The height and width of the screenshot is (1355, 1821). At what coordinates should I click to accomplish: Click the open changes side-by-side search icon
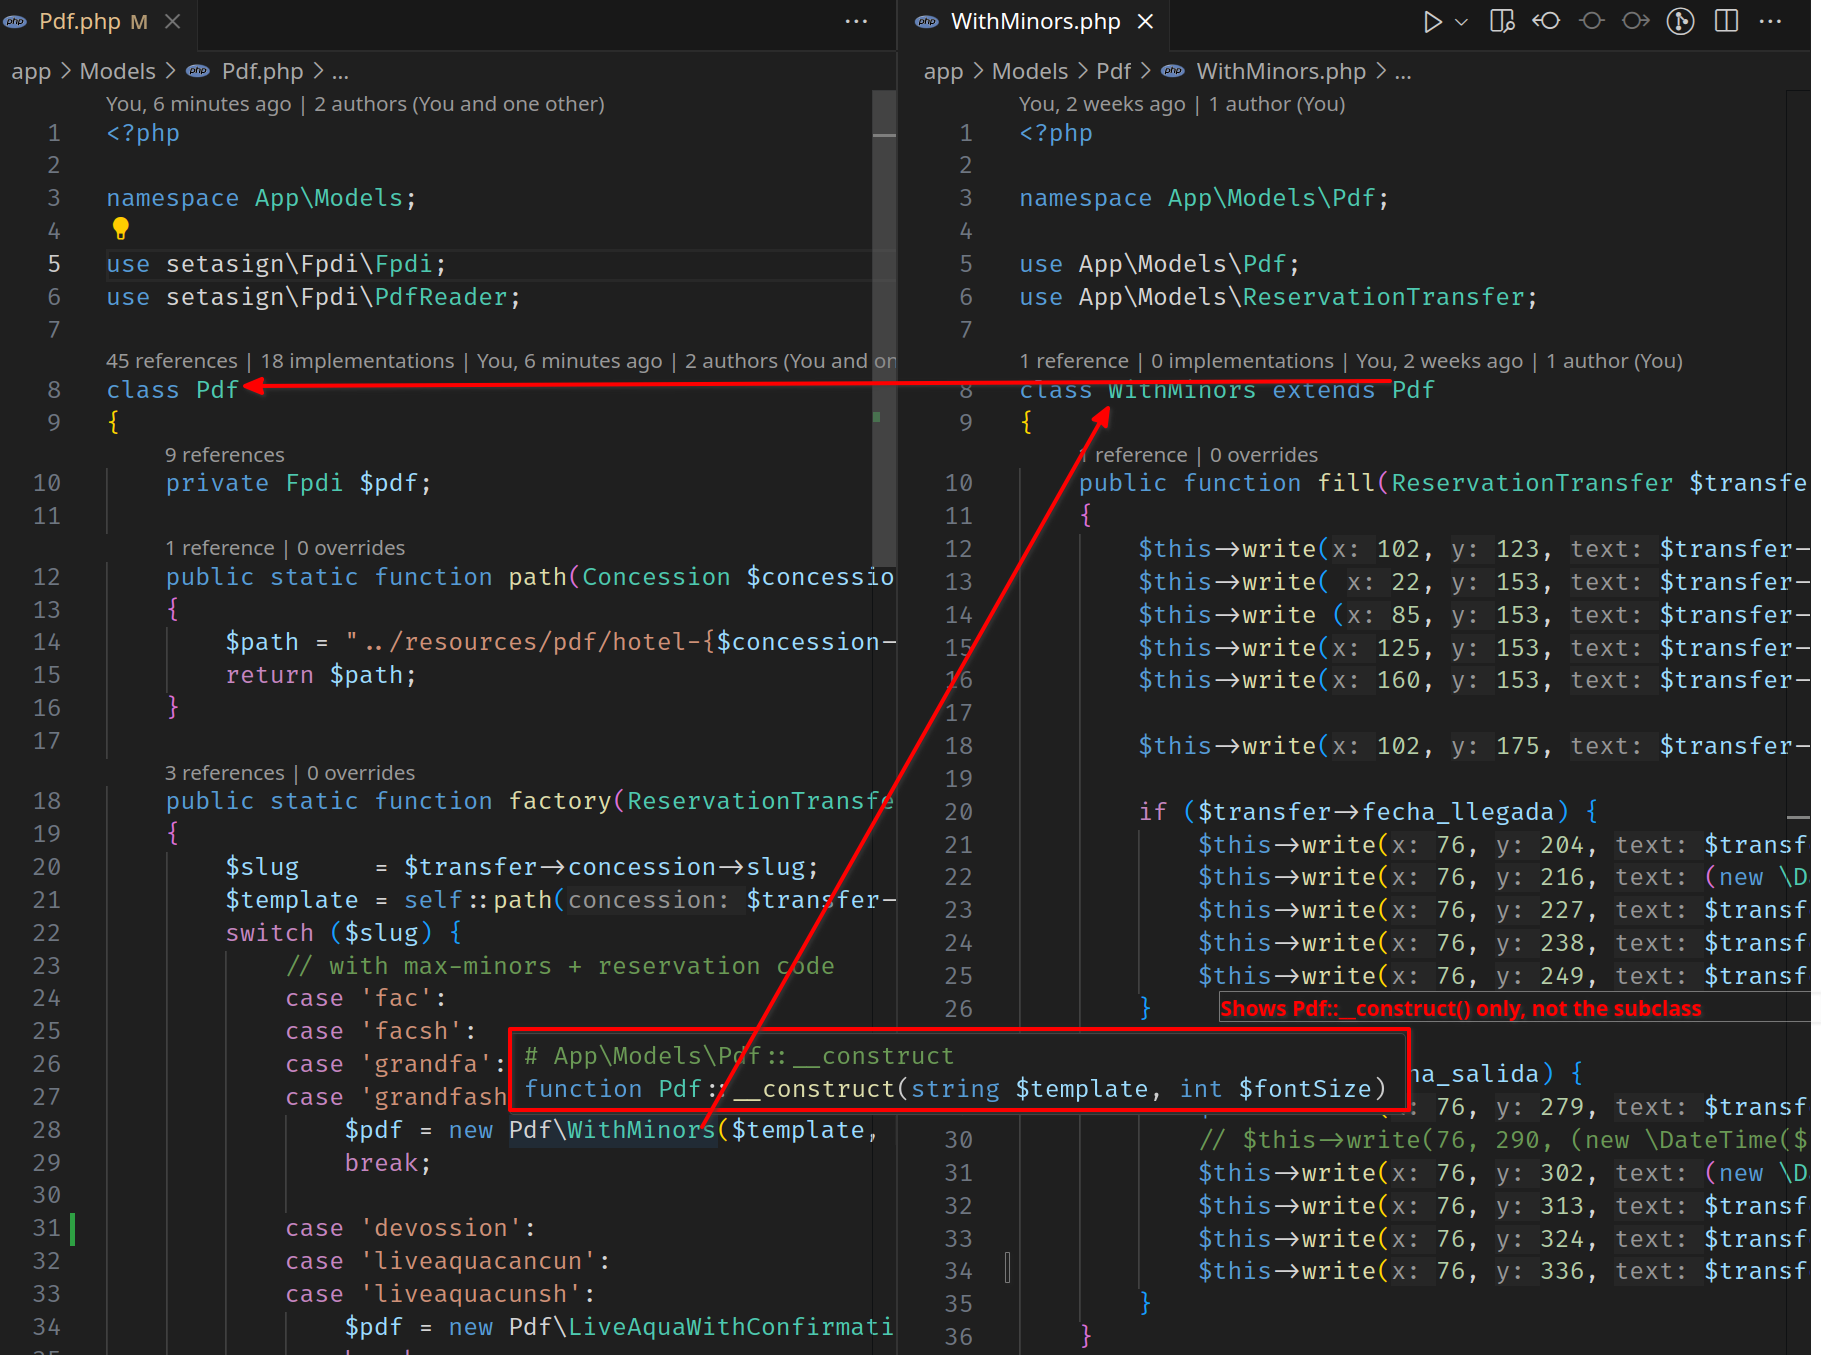point(1502,22)
